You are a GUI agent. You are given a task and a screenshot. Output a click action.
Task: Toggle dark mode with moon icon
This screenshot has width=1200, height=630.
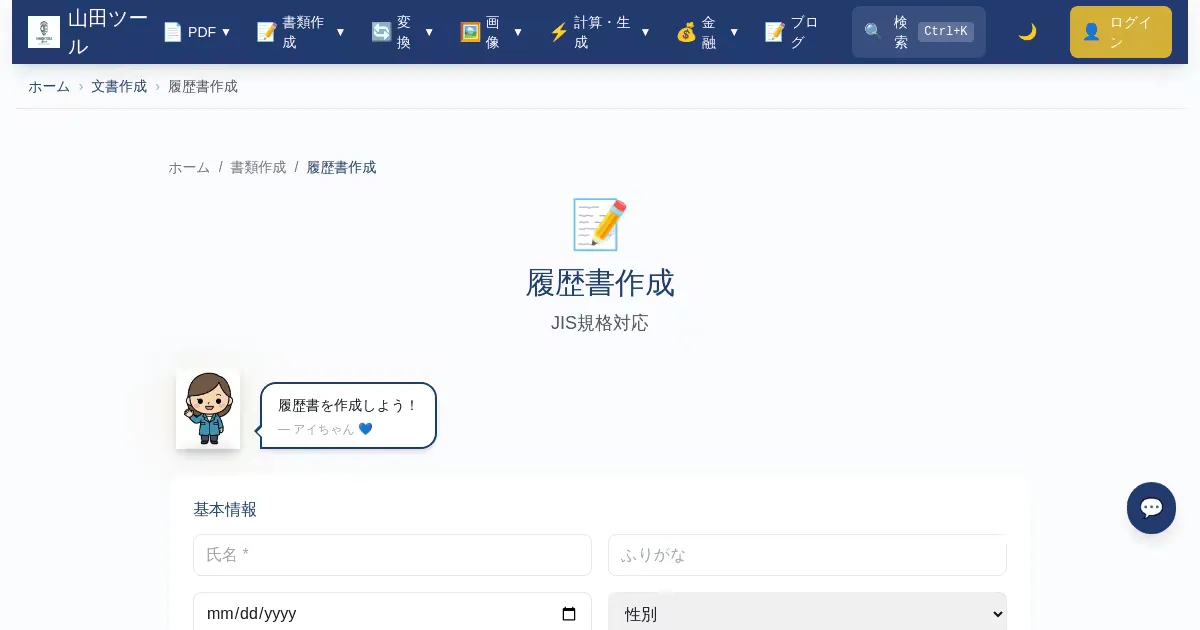[x=1027, y=32]
